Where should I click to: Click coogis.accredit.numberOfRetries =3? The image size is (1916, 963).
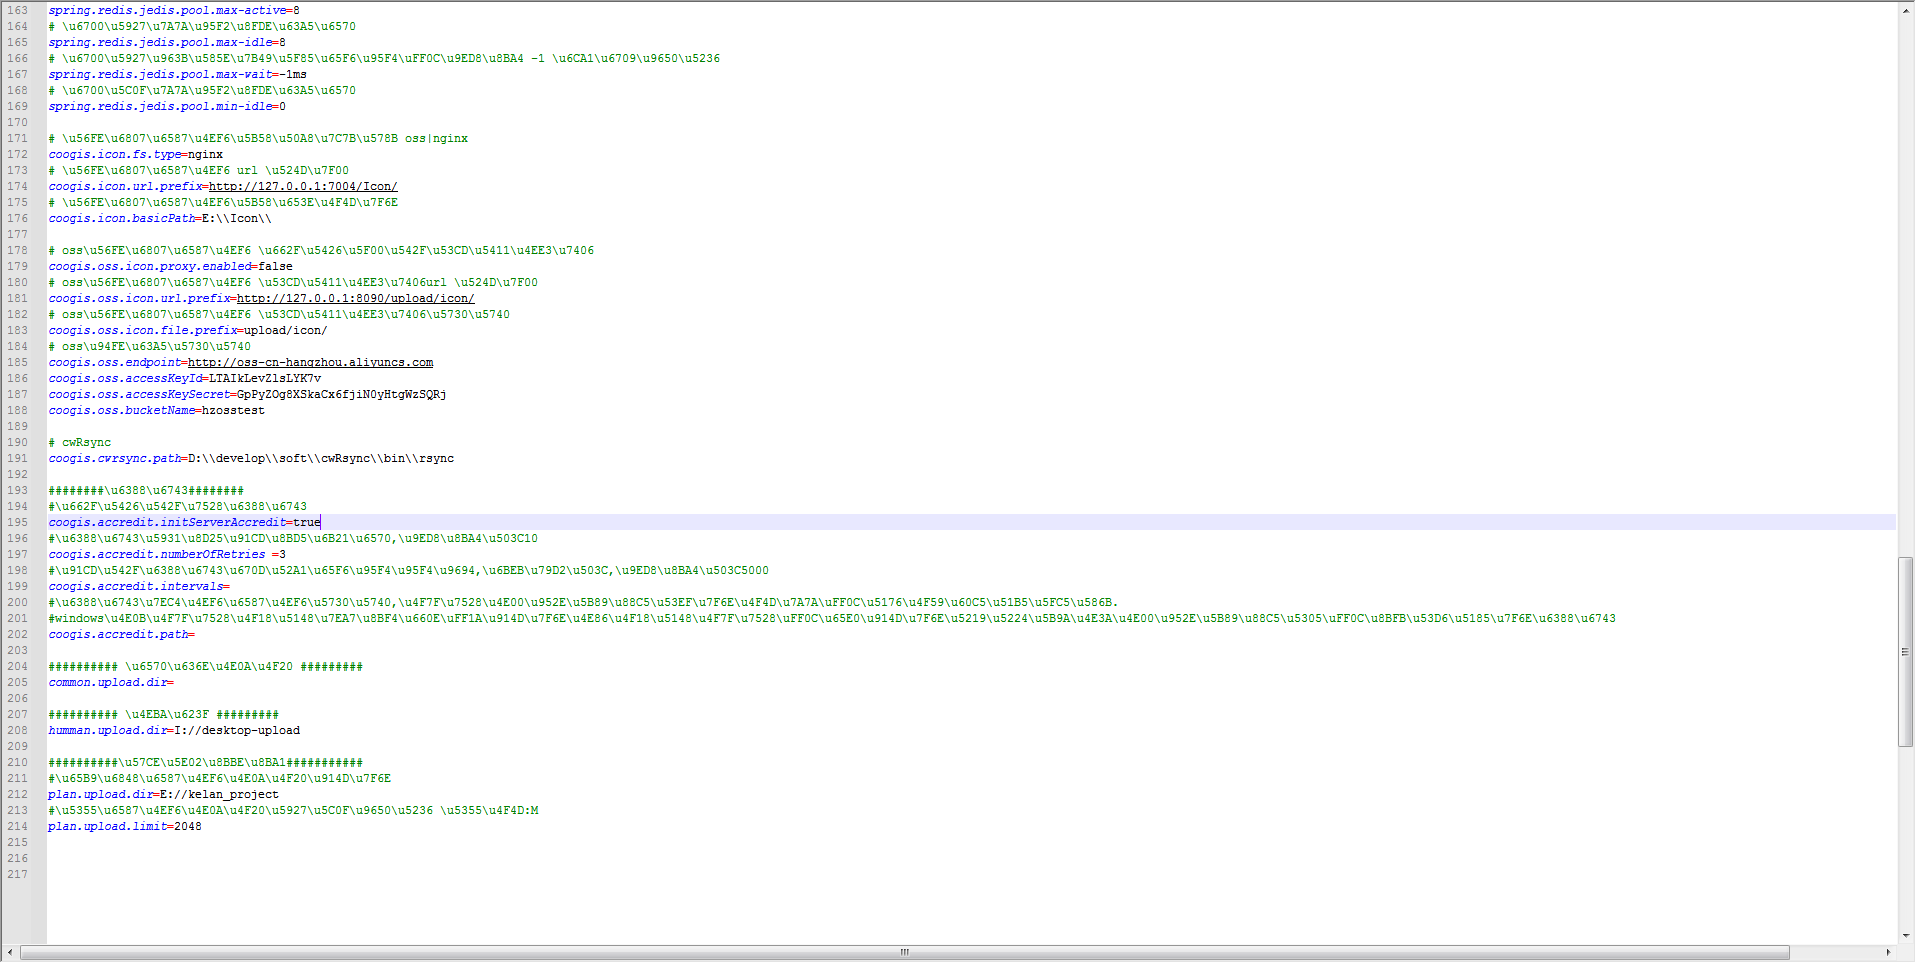point(167,554)
